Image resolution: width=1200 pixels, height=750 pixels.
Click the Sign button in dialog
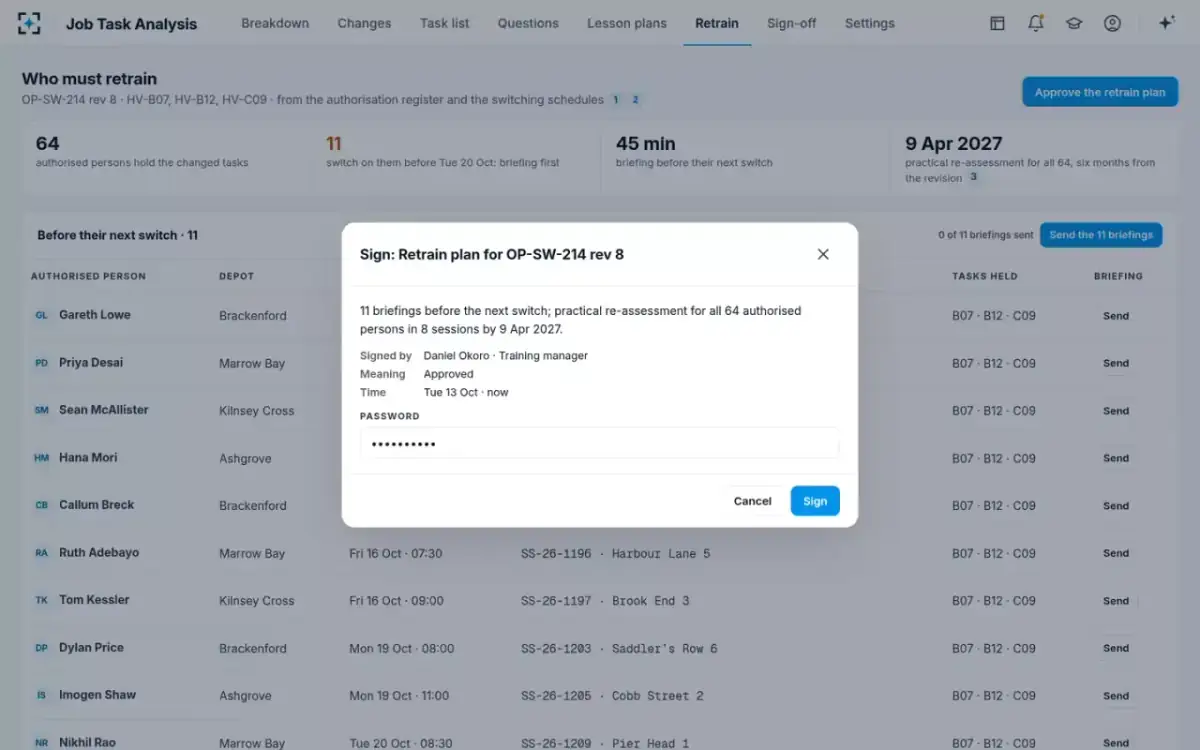coord(815,501)
